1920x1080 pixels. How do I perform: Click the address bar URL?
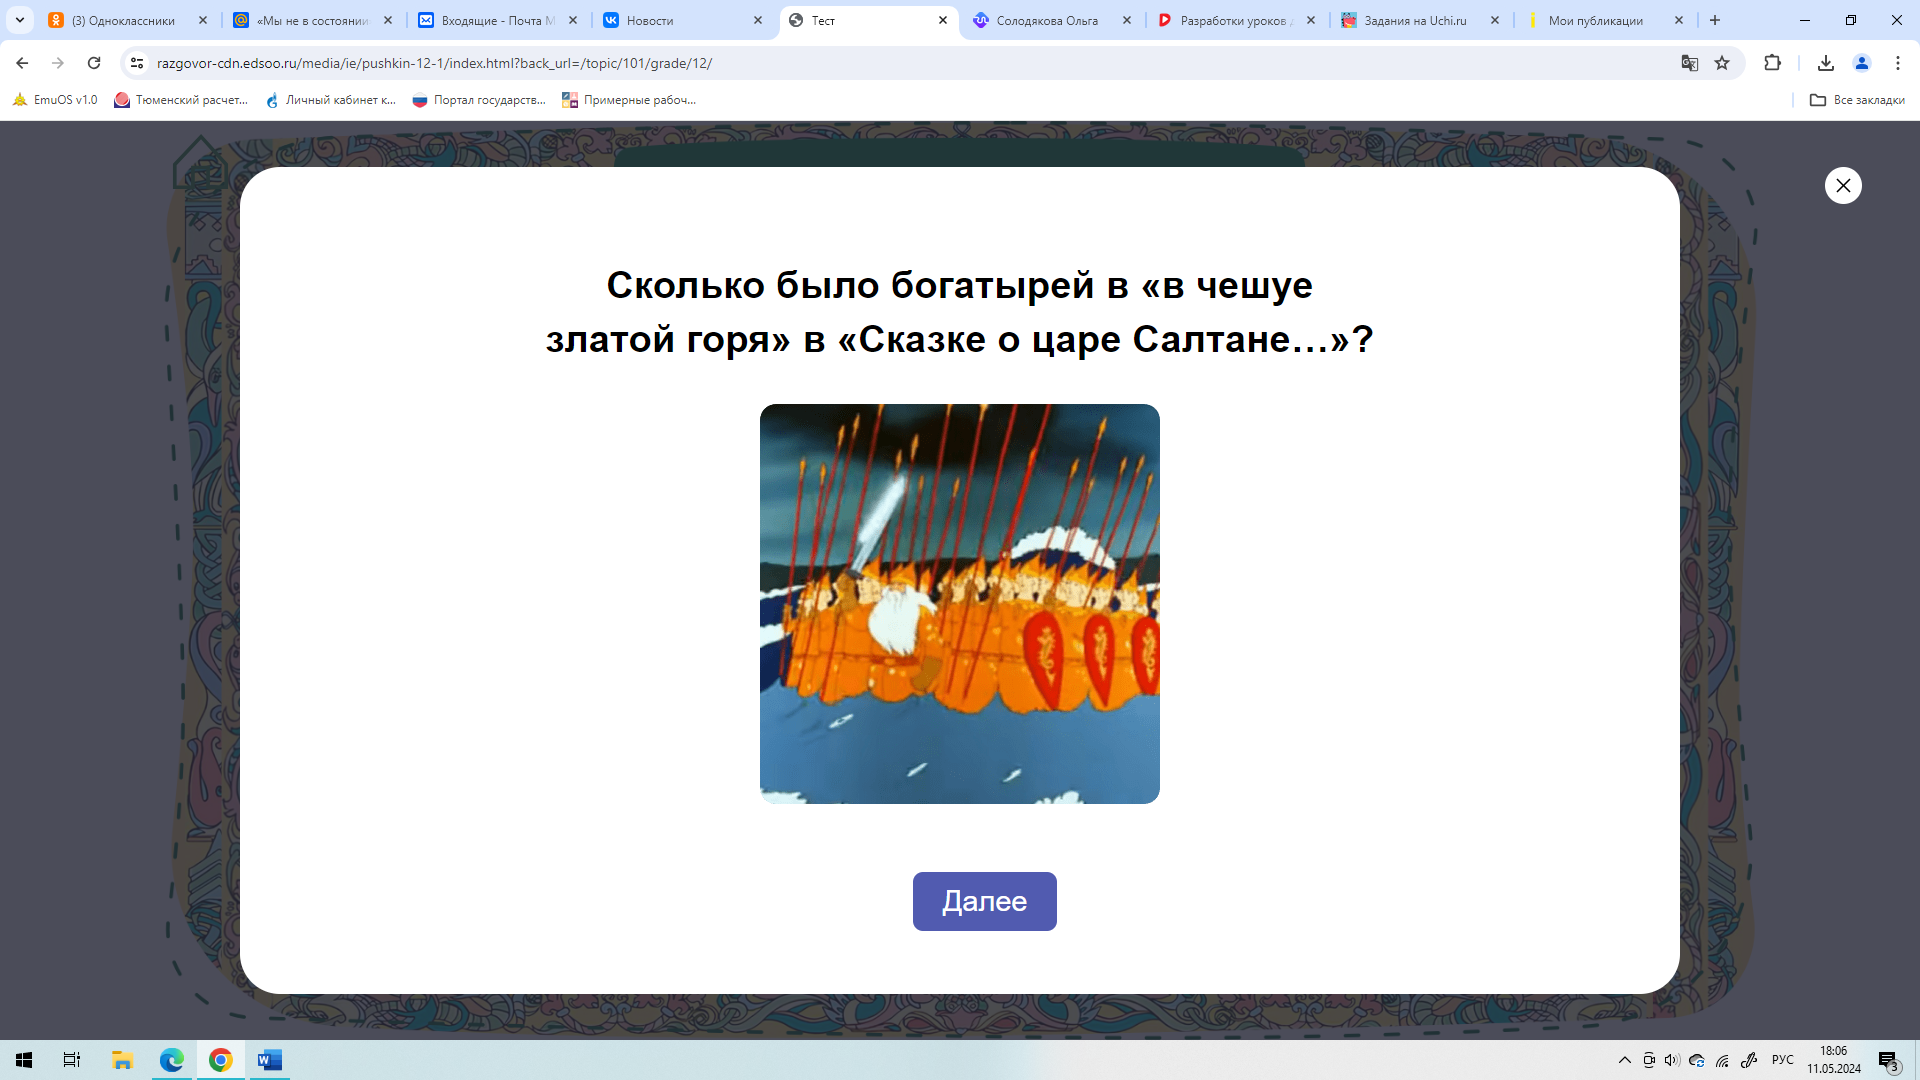pos(434,63)
